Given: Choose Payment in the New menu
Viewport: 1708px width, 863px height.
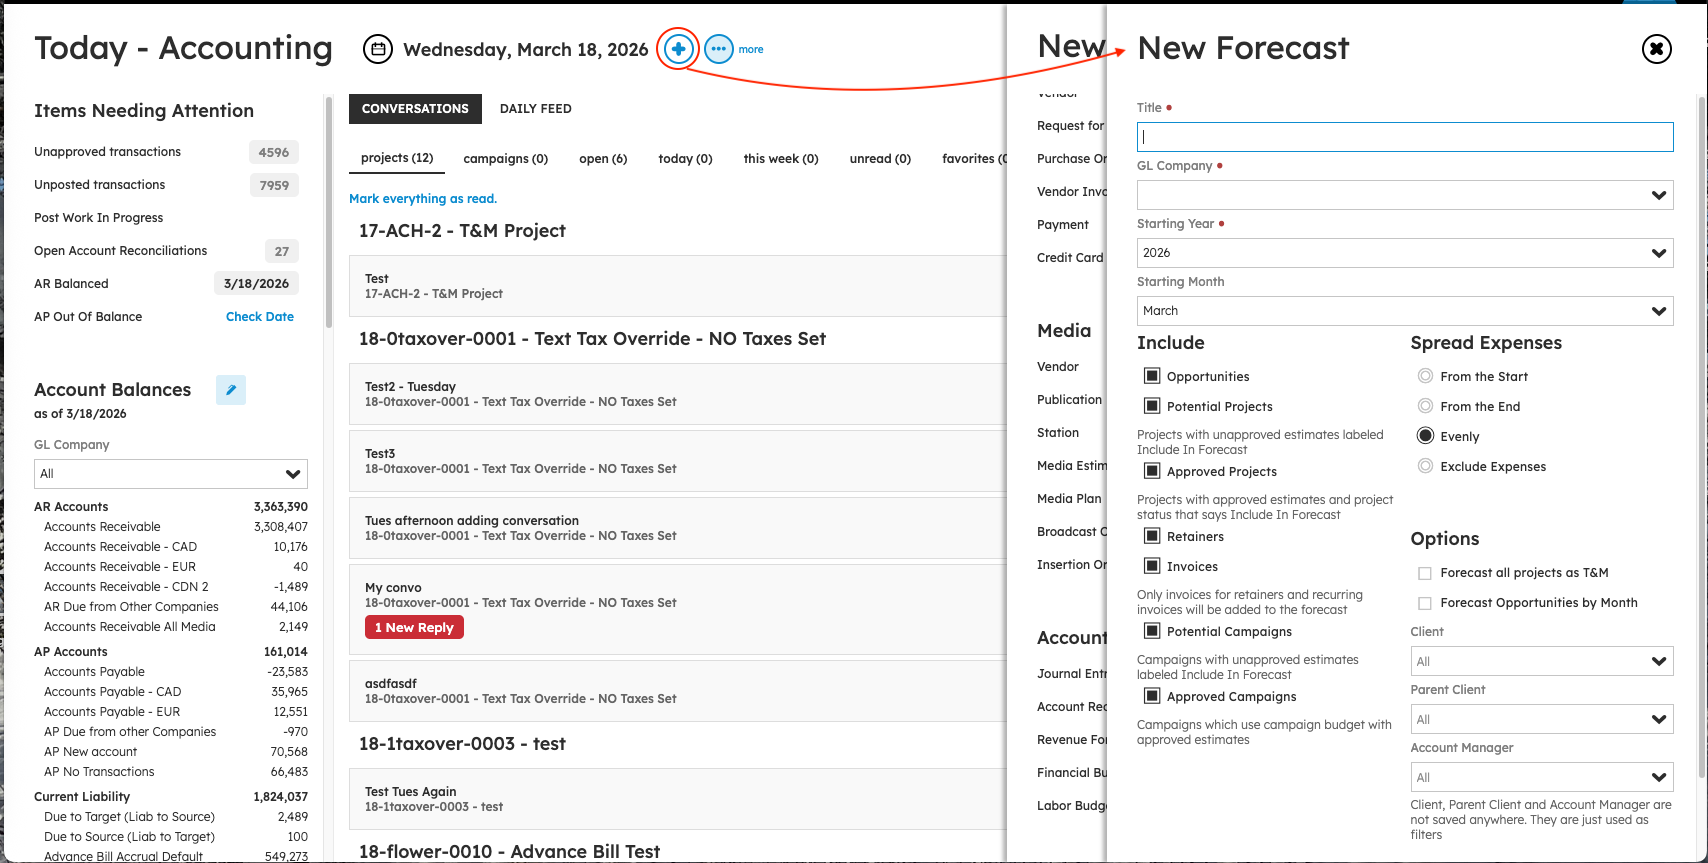Looking at the screenshot, I should click(1063, 225).
